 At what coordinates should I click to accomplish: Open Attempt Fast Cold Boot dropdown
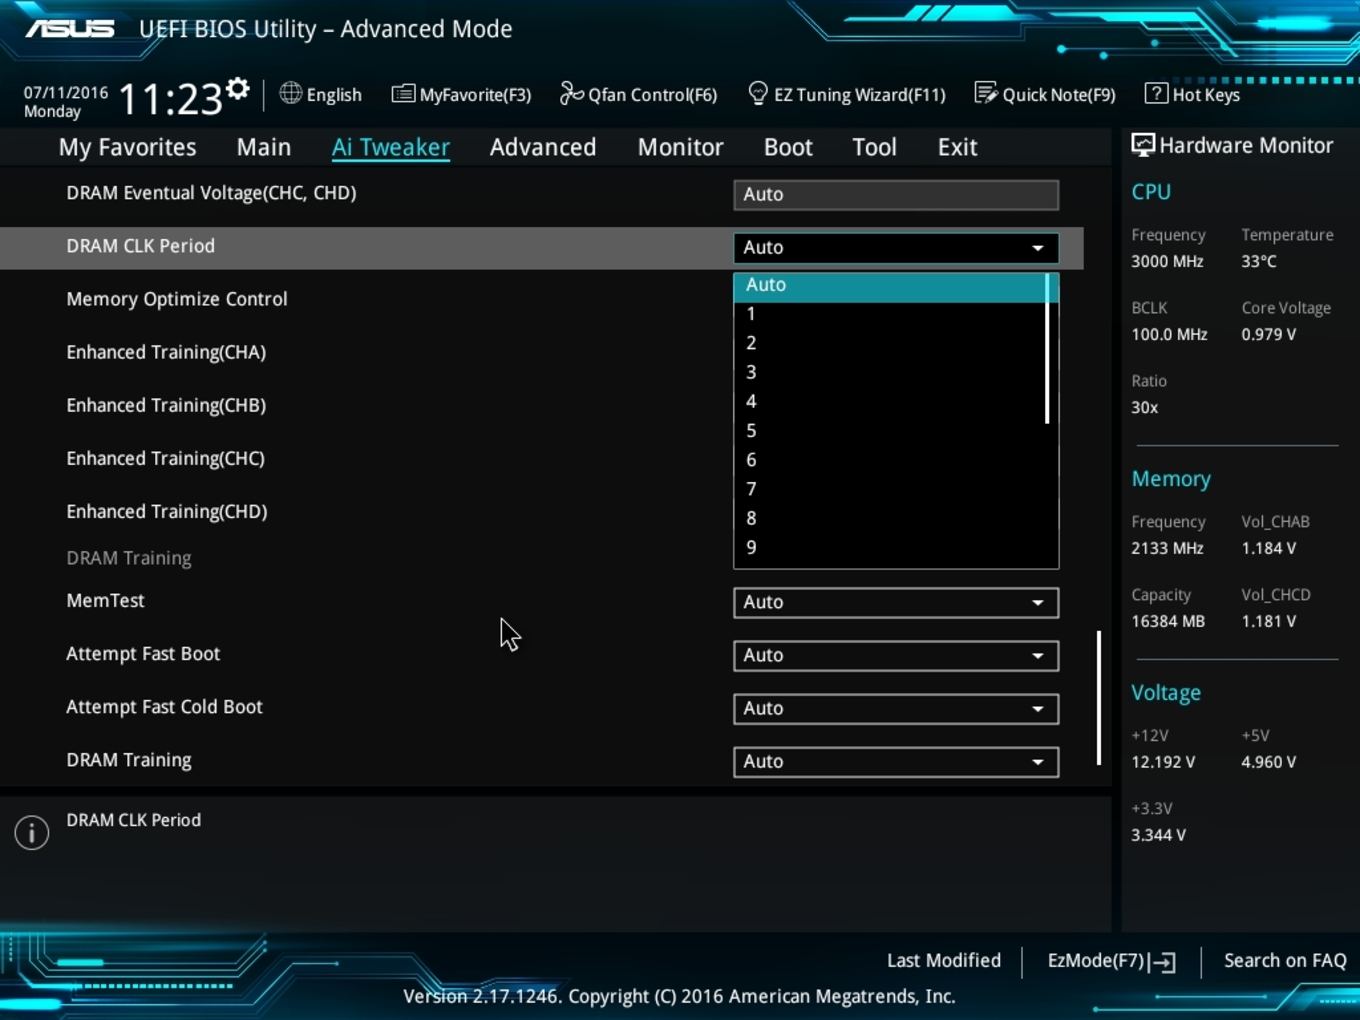point(896,708)
